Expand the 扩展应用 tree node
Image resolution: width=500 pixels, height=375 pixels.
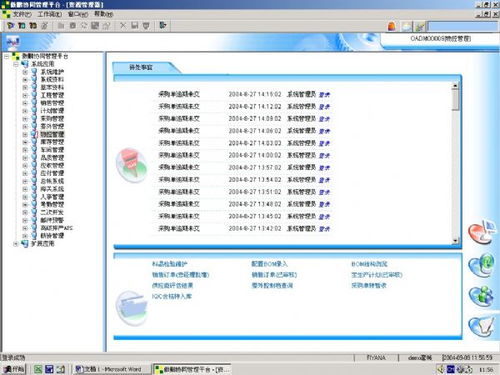click(16, 244)
